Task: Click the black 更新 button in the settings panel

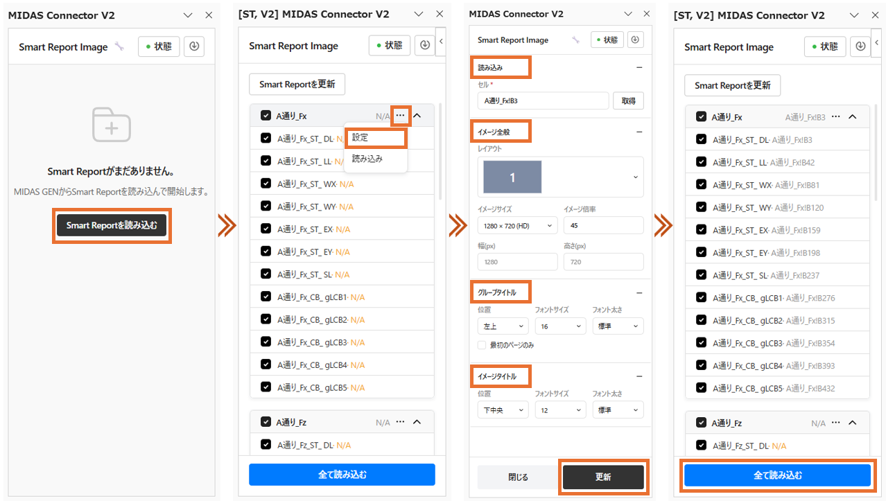Action: (603, 477)
